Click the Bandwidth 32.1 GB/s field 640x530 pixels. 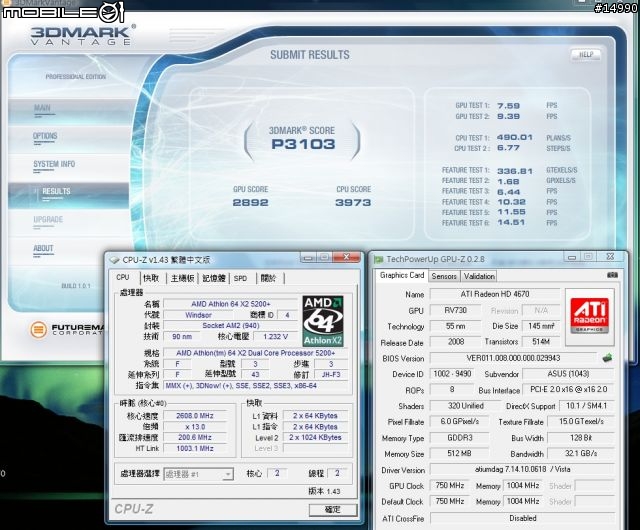pos(581,454)
